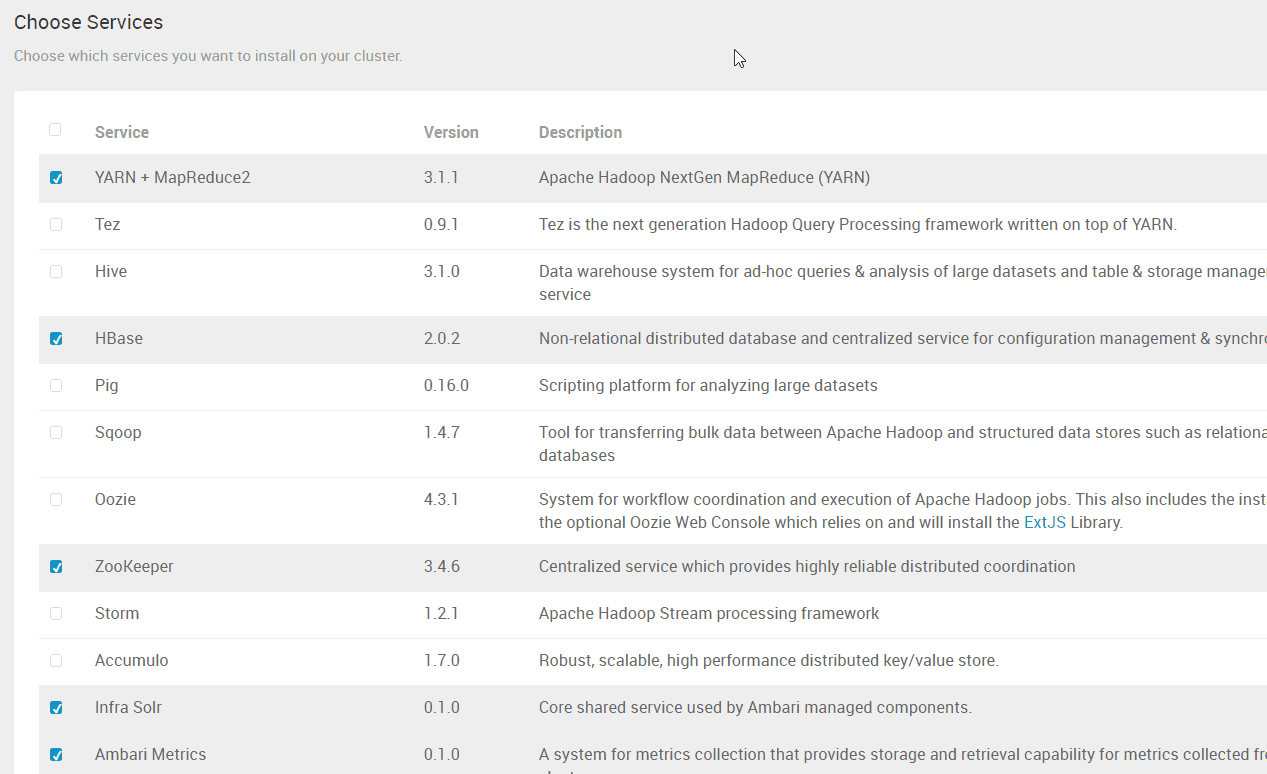Check the Hive service checkbox
This screenshot has width=1267, height=774.
56,272
